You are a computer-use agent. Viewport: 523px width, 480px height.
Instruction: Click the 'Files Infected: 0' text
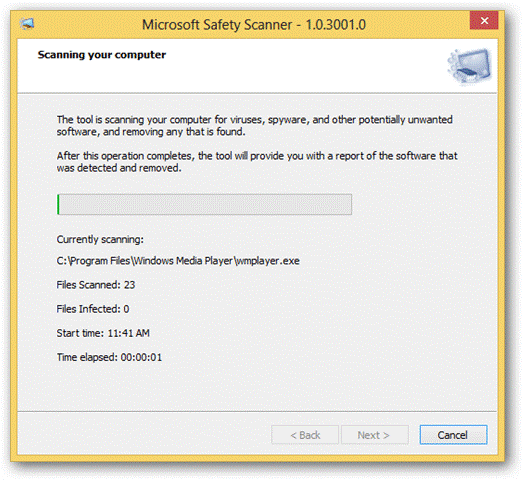93,309
